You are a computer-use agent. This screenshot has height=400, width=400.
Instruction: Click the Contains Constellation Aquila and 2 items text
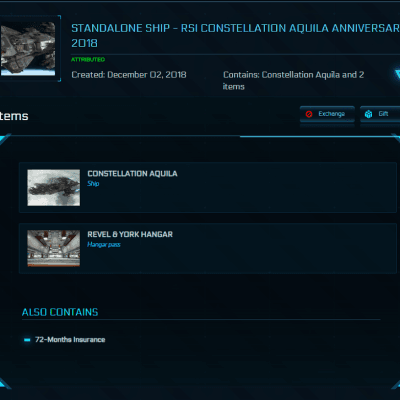[293, 81]
